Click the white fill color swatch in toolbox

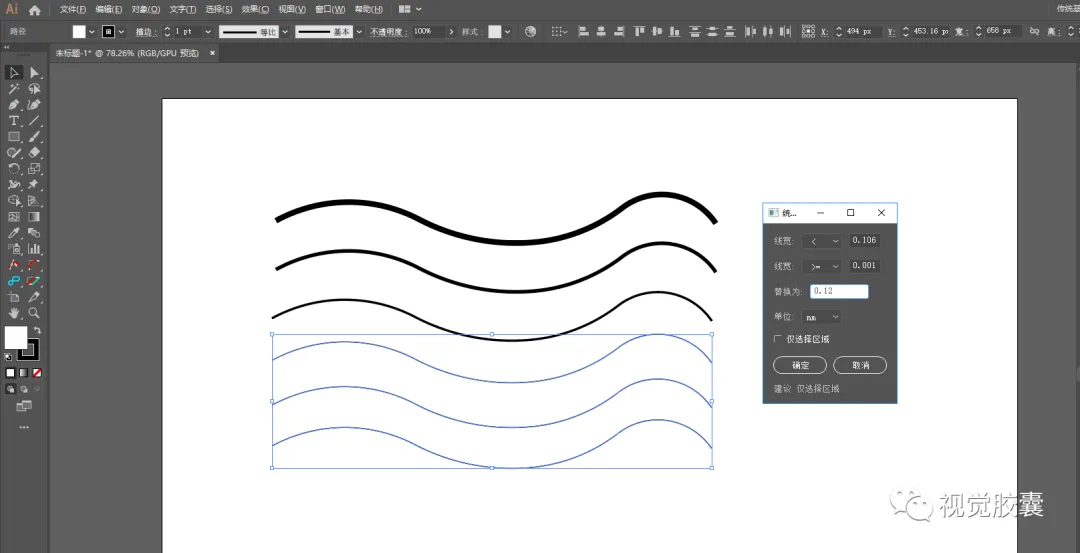coord(15,338)
